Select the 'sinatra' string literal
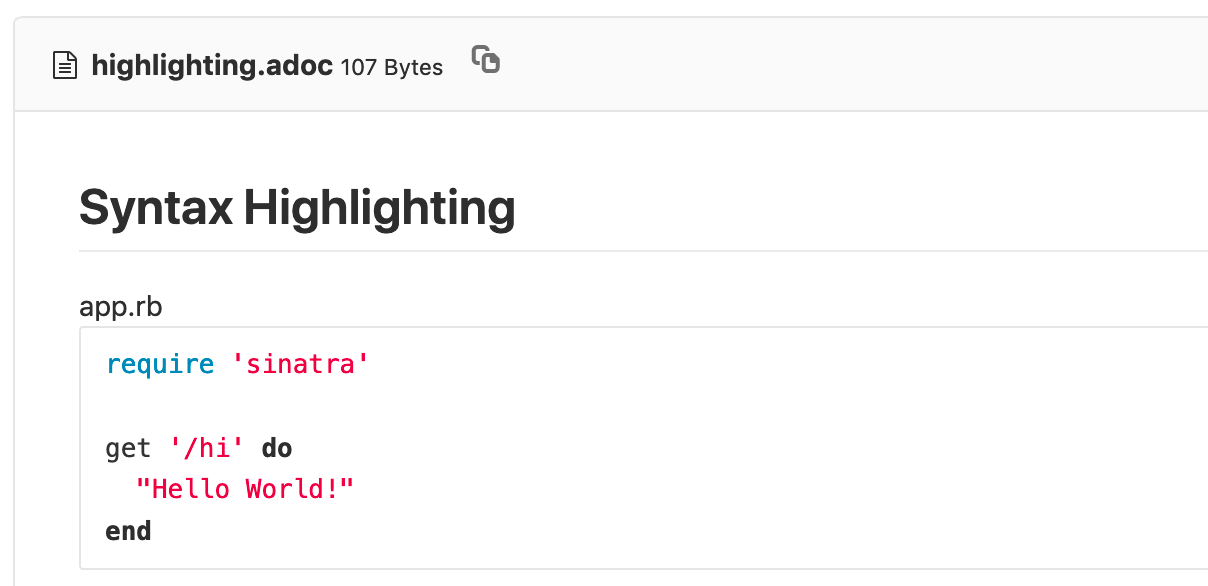This screenshot has height=586, width=1208. pos(301,363)
